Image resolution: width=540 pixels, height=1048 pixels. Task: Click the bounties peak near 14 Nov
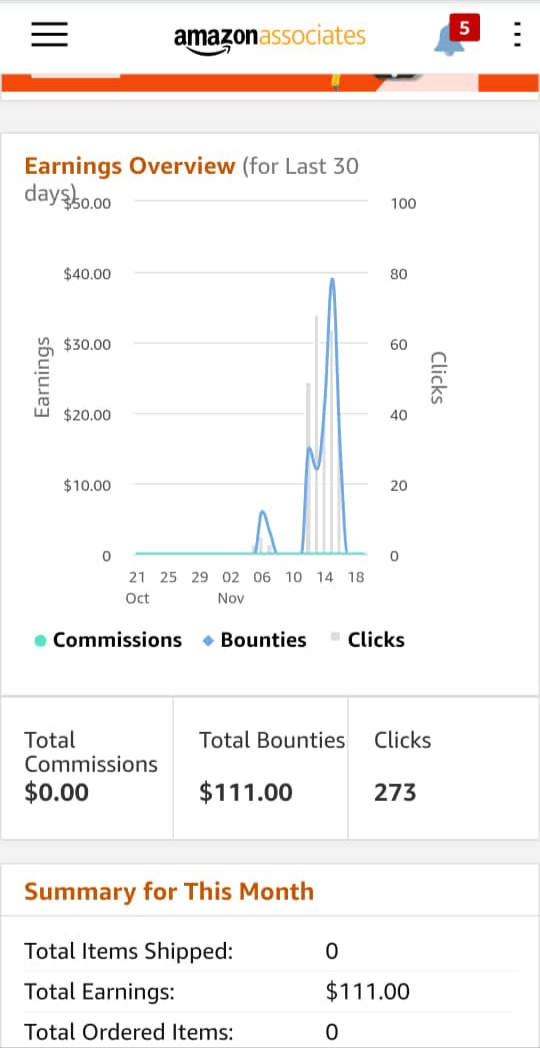[x=331, y=279]
